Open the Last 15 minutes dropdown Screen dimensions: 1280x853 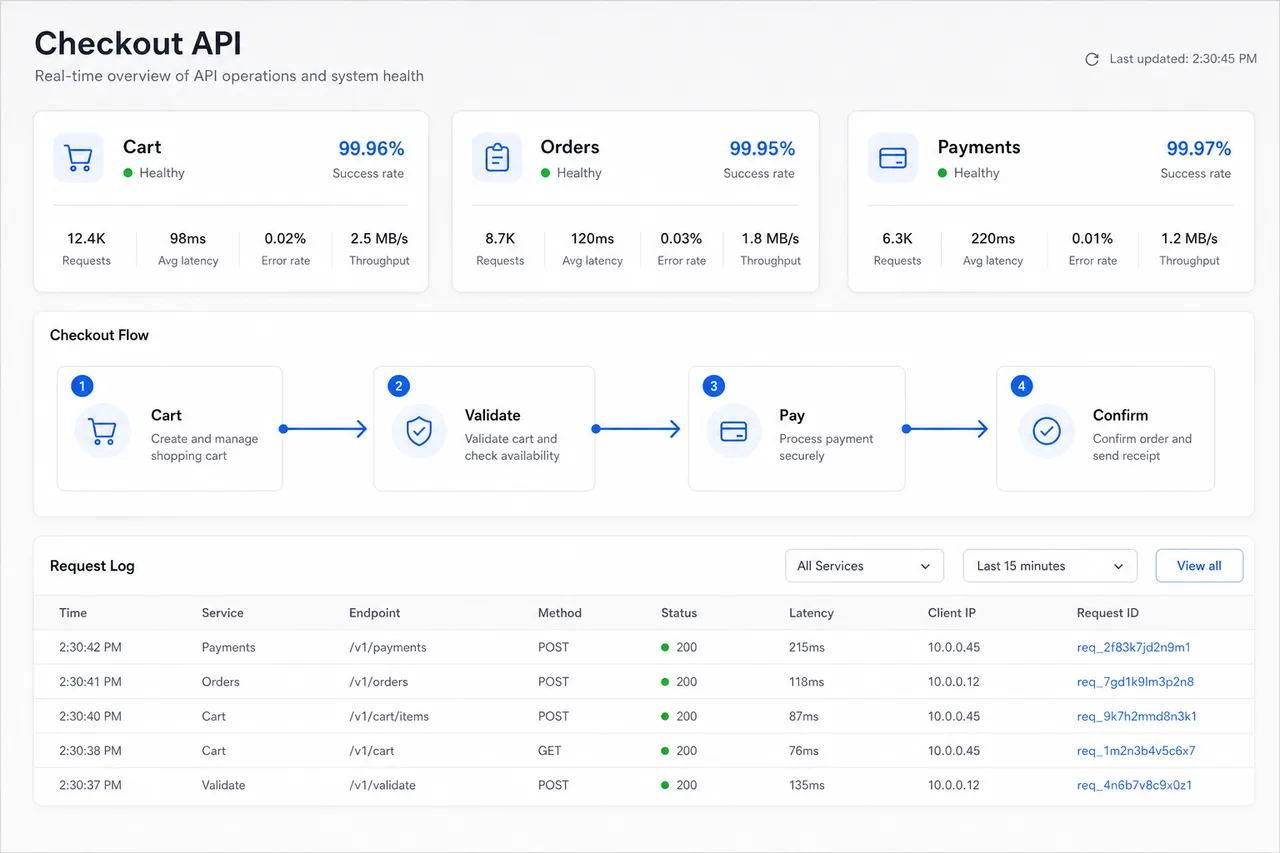point(1050,566)
